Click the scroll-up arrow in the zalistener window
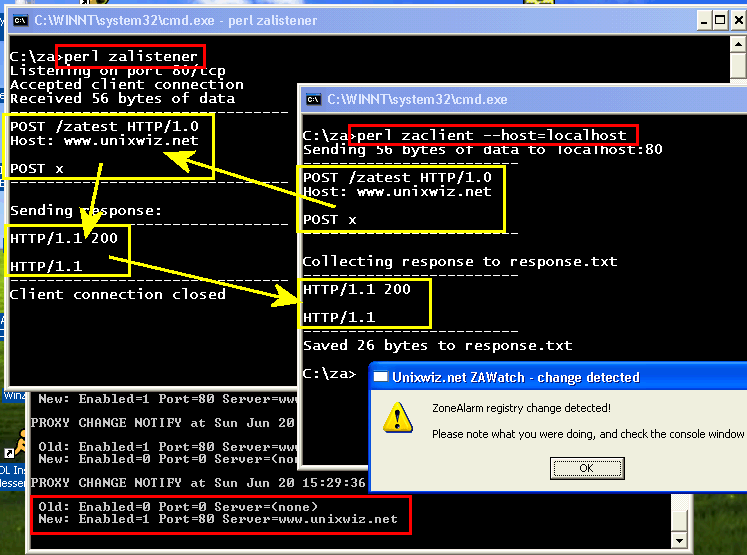 (x=737, y=45)
